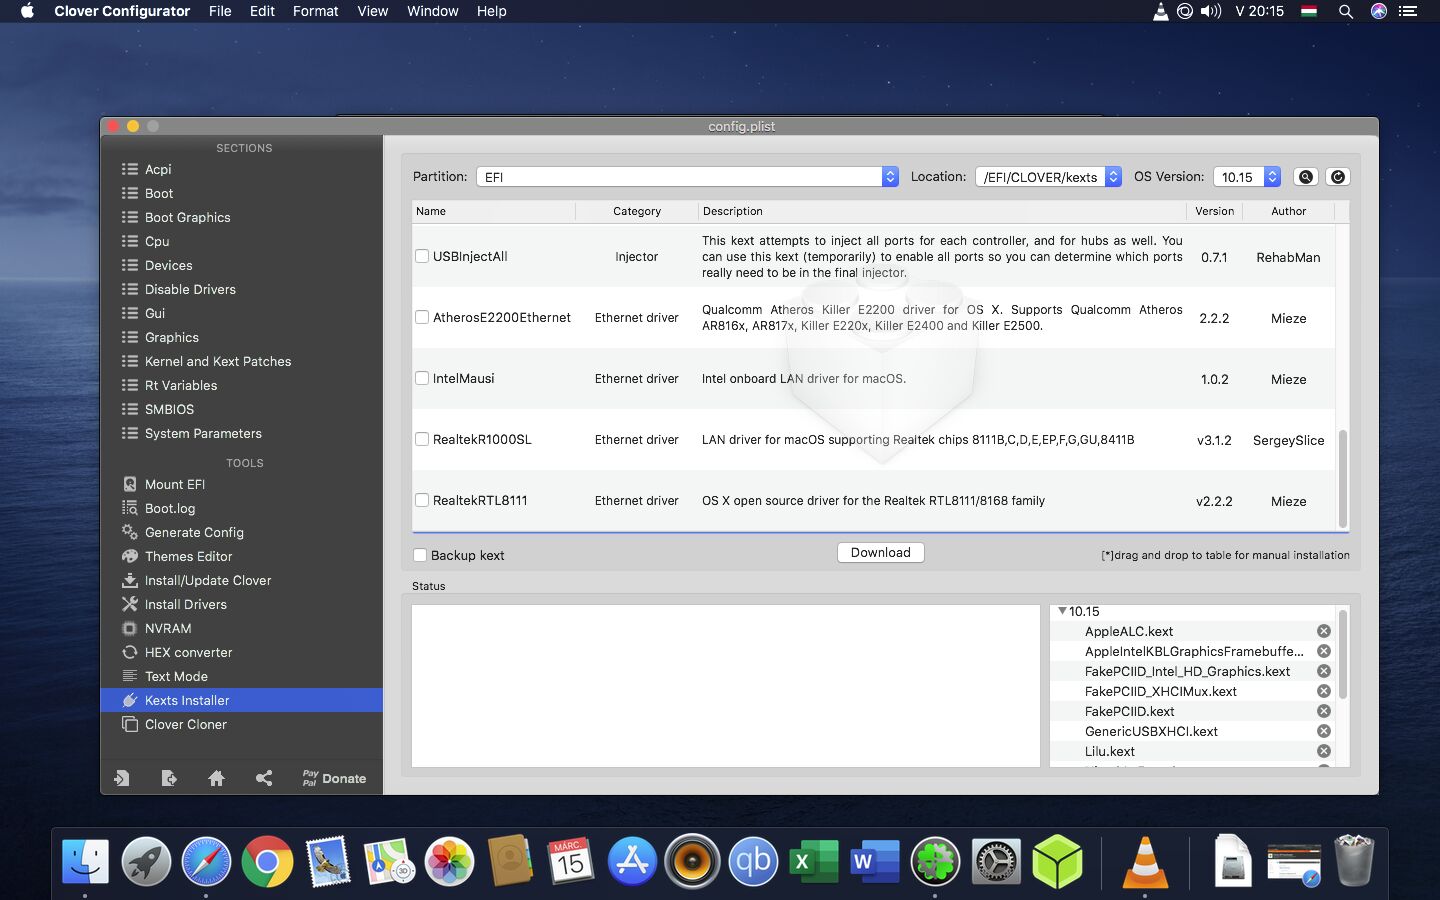The image size is (1440, 900).
Task: Sort kexts by the Category column
Action: (636, 211)
